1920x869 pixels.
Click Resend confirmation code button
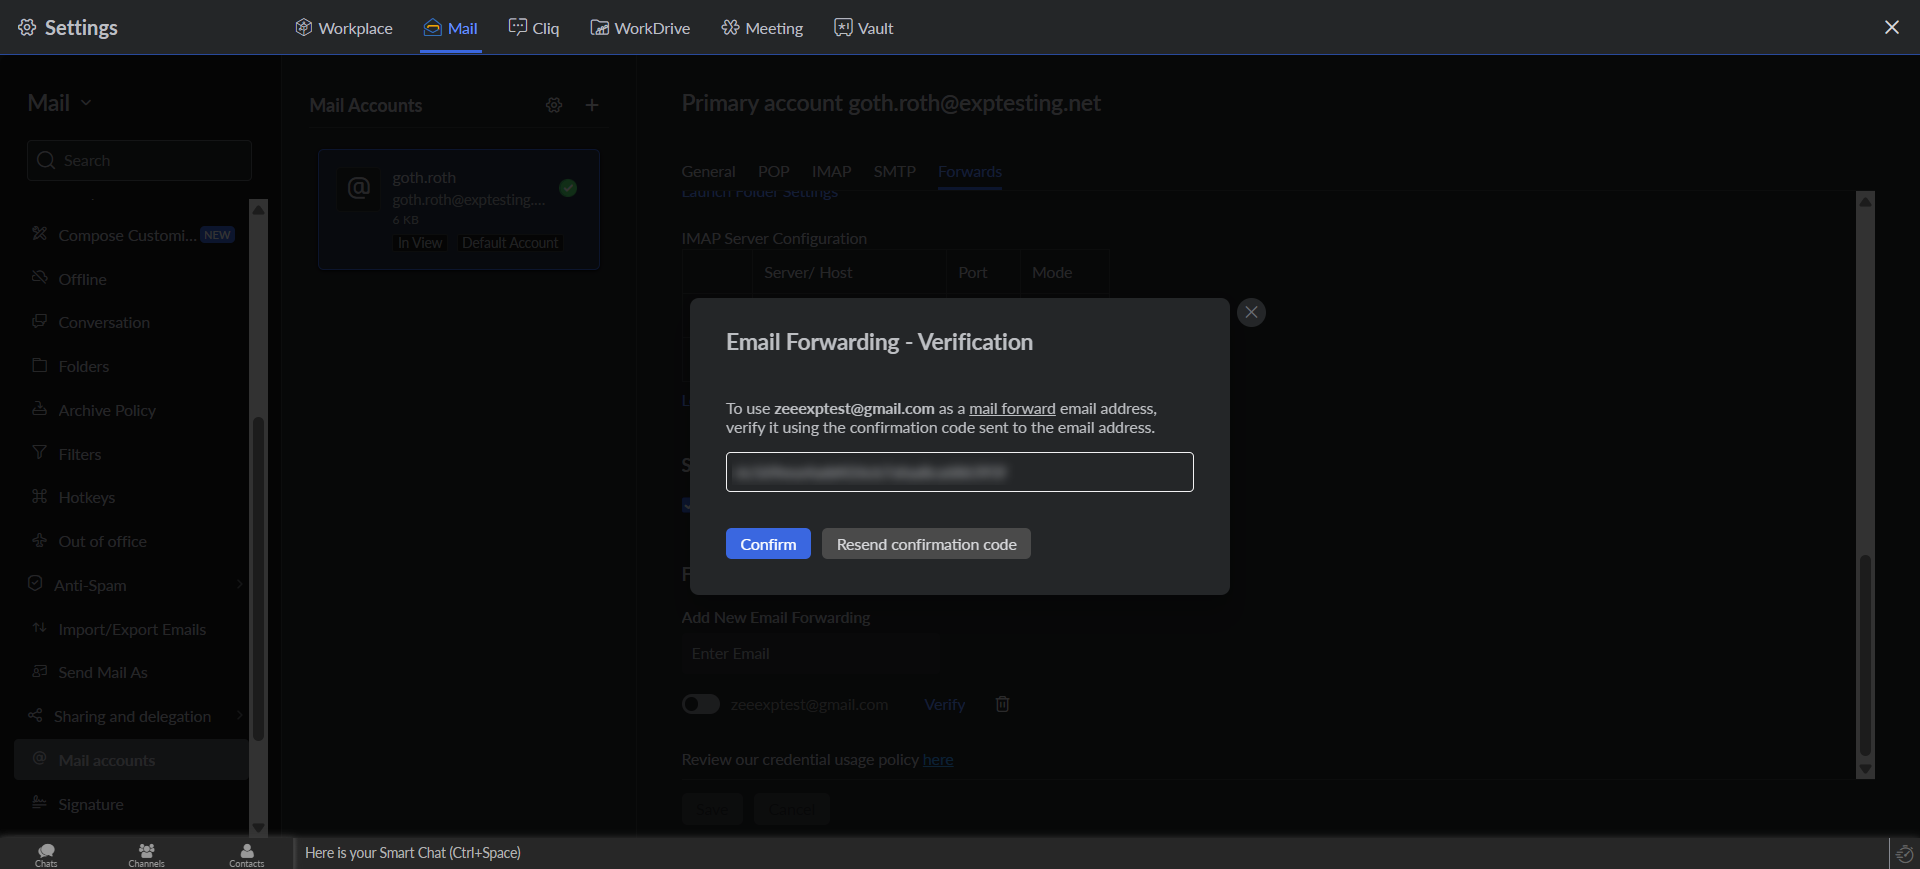coord(925,544)
